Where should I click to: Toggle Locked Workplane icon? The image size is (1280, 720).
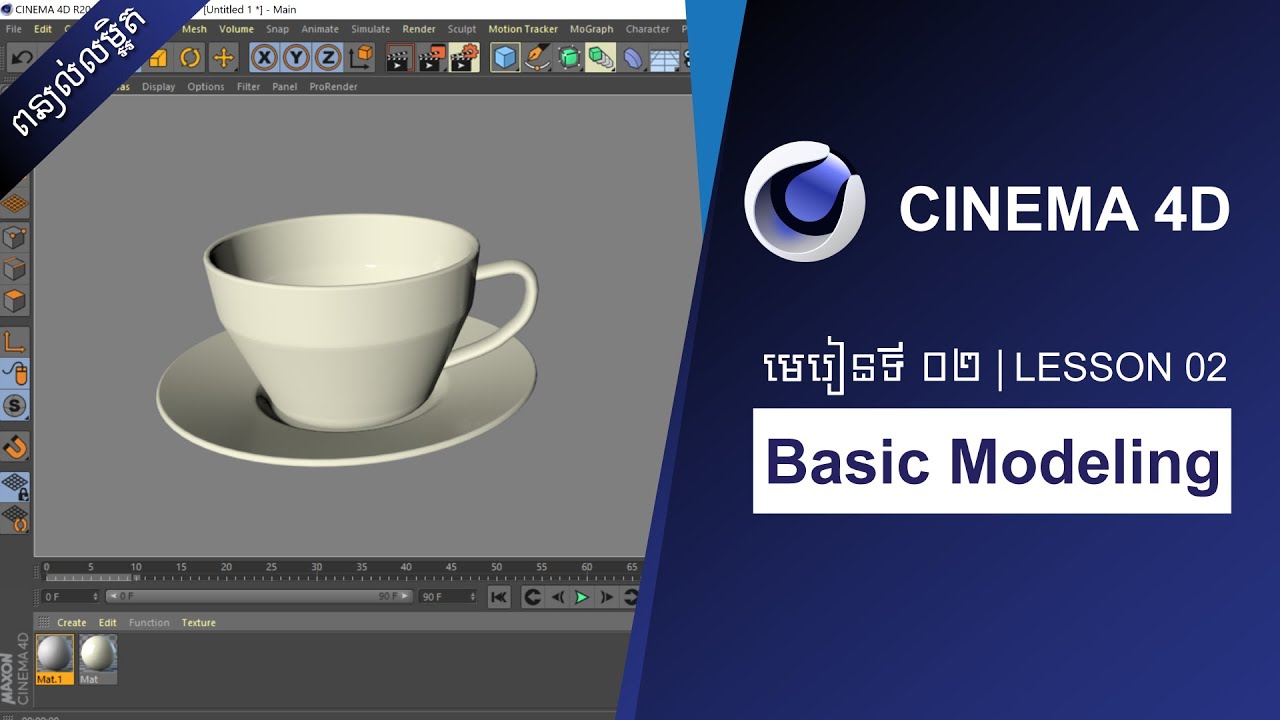15,486
